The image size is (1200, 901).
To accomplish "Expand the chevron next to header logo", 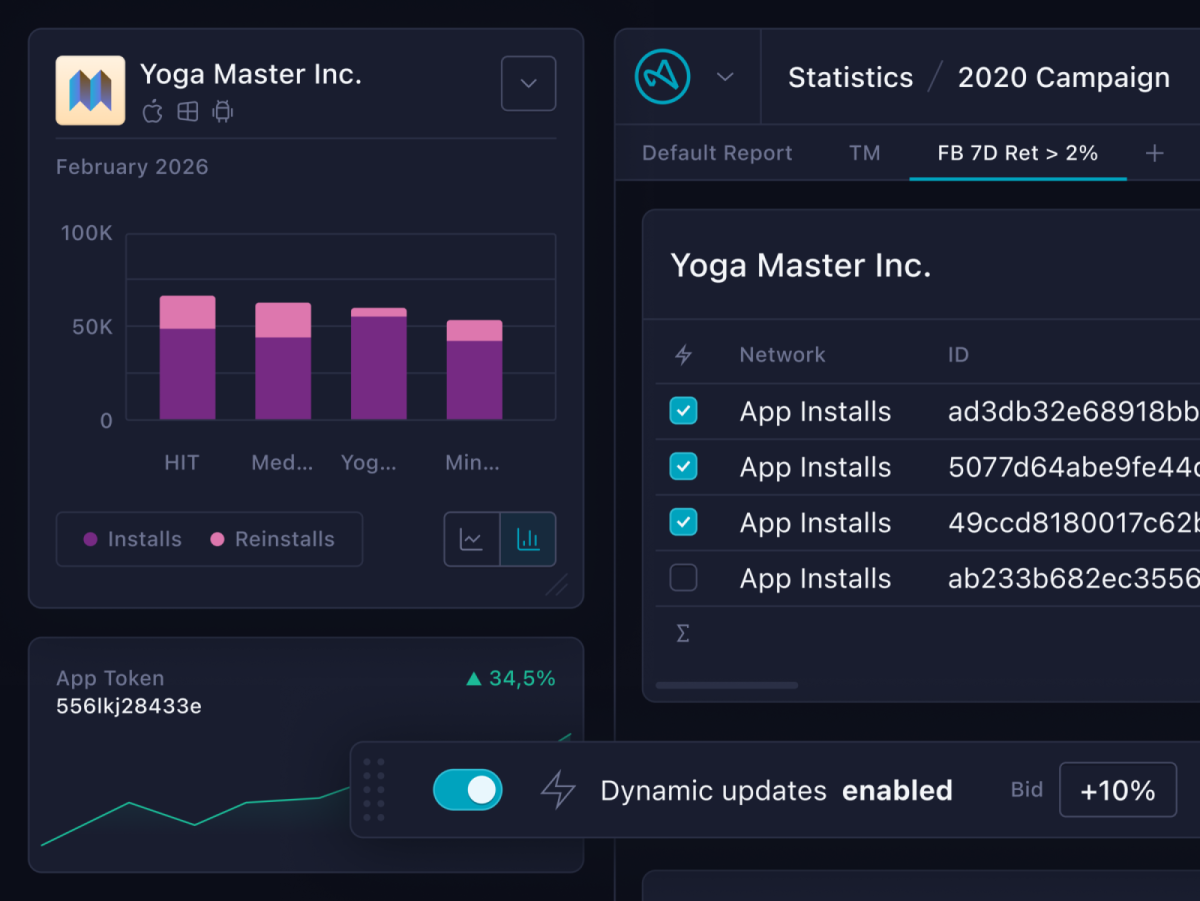I will 726,77.
